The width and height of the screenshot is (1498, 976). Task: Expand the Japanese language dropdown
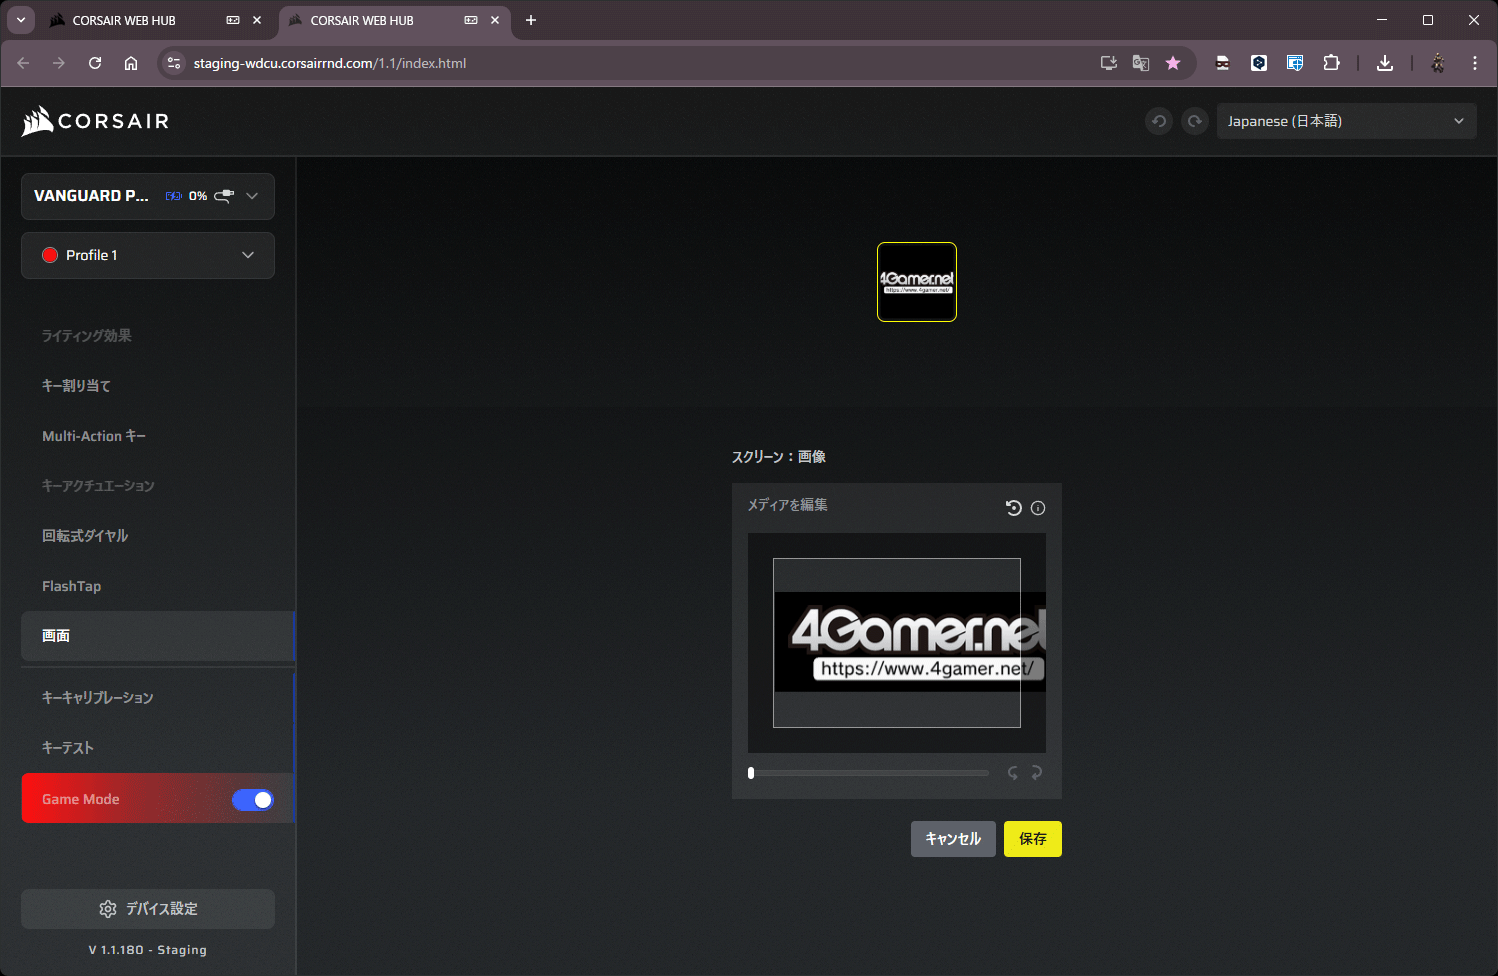coord(1346,121)
